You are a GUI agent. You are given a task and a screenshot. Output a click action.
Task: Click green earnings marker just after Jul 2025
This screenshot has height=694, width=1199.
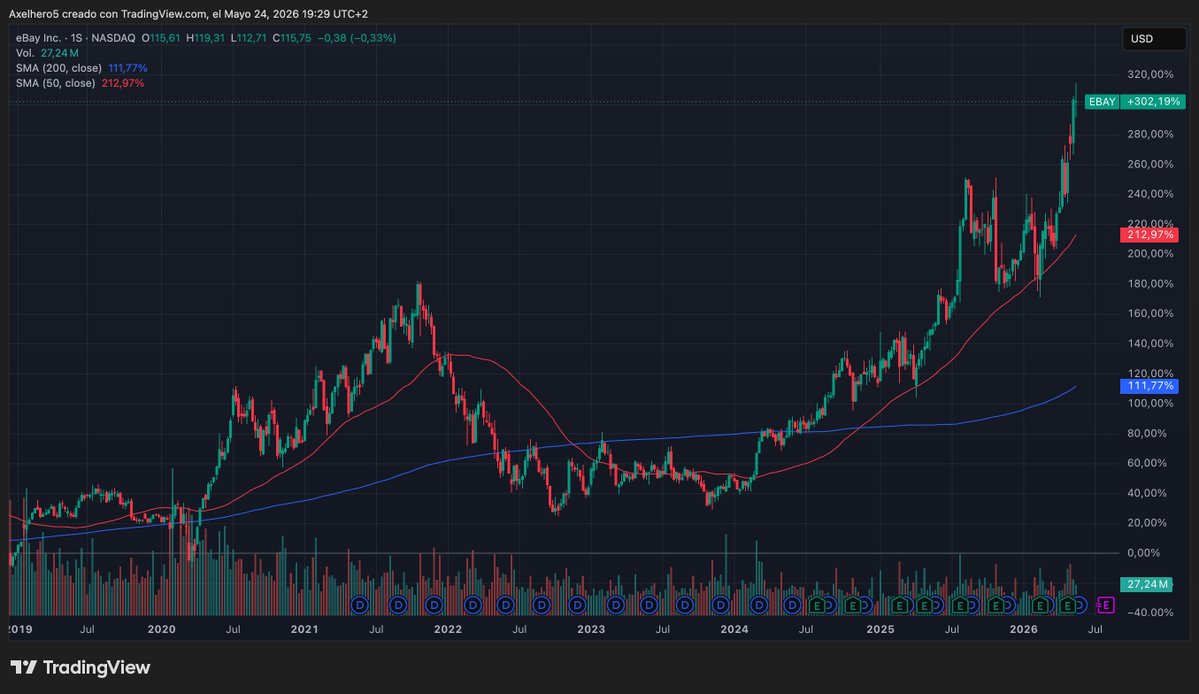click(960, 605)
